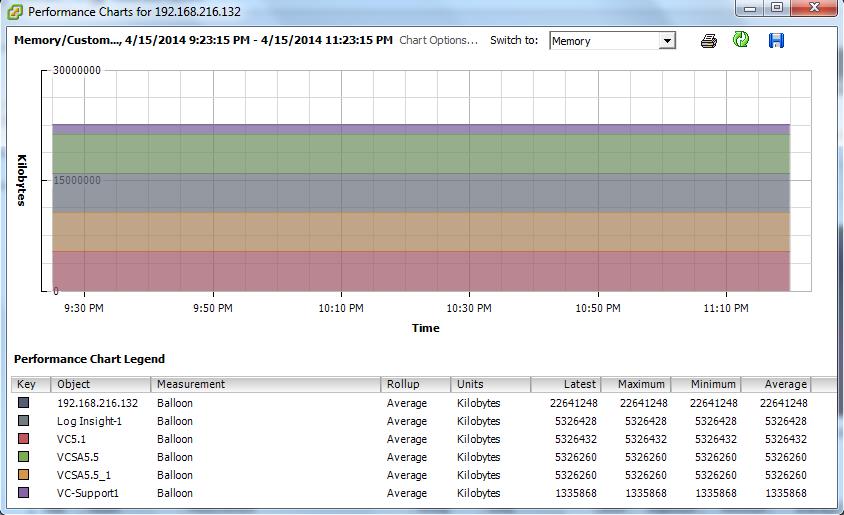Save the chart with the floppy disk icon
Viewport: 844px width, 515px height.
[x=776, y=40]
